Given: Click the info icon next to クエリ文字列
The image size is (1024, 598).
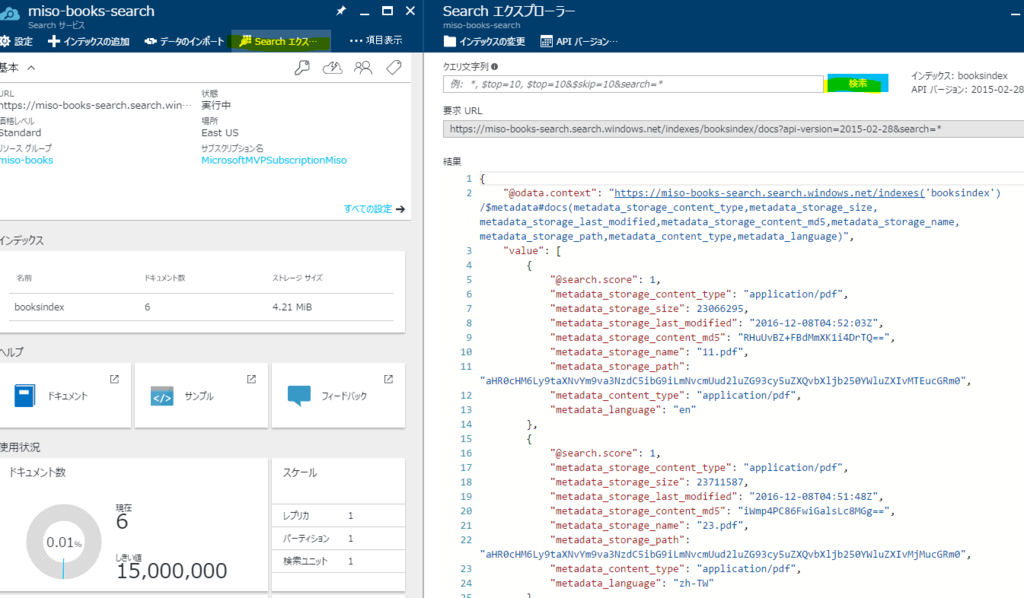Looking at the screenshot, I should (494, 67).
